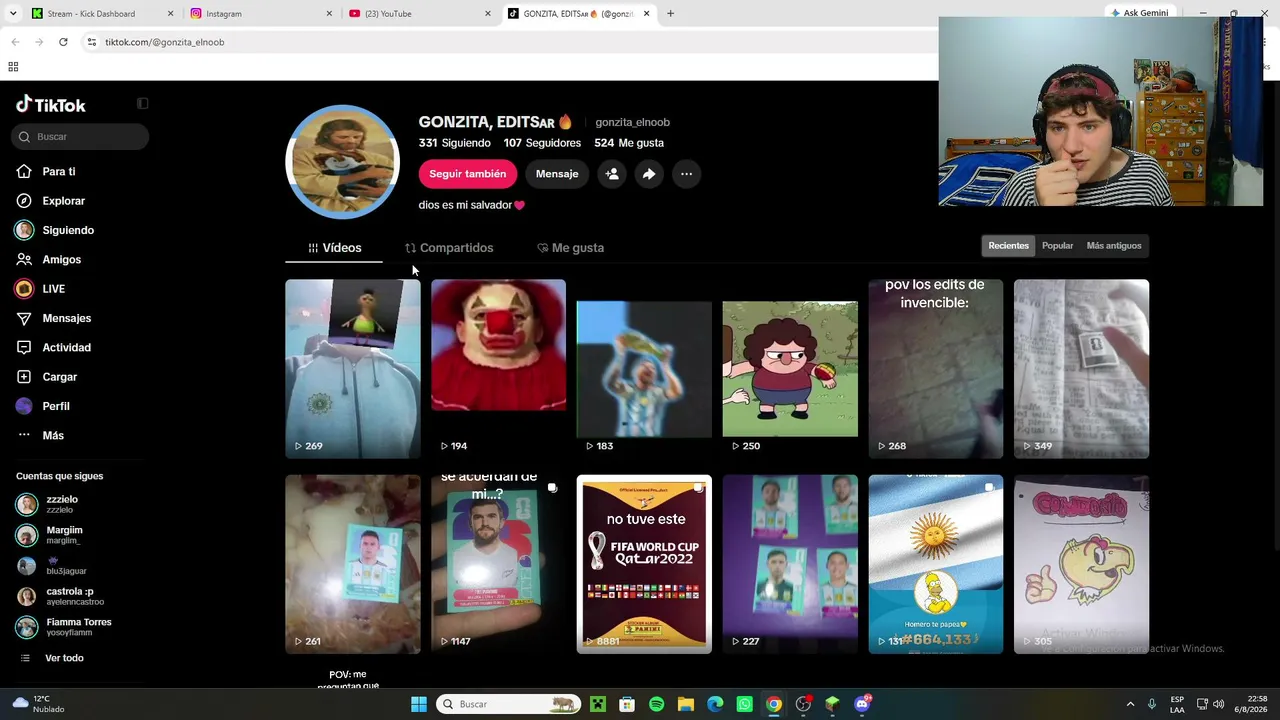Open the video with 349 views
The width and height of the screenshot is (1280, 720).
tap(1081, 369)
